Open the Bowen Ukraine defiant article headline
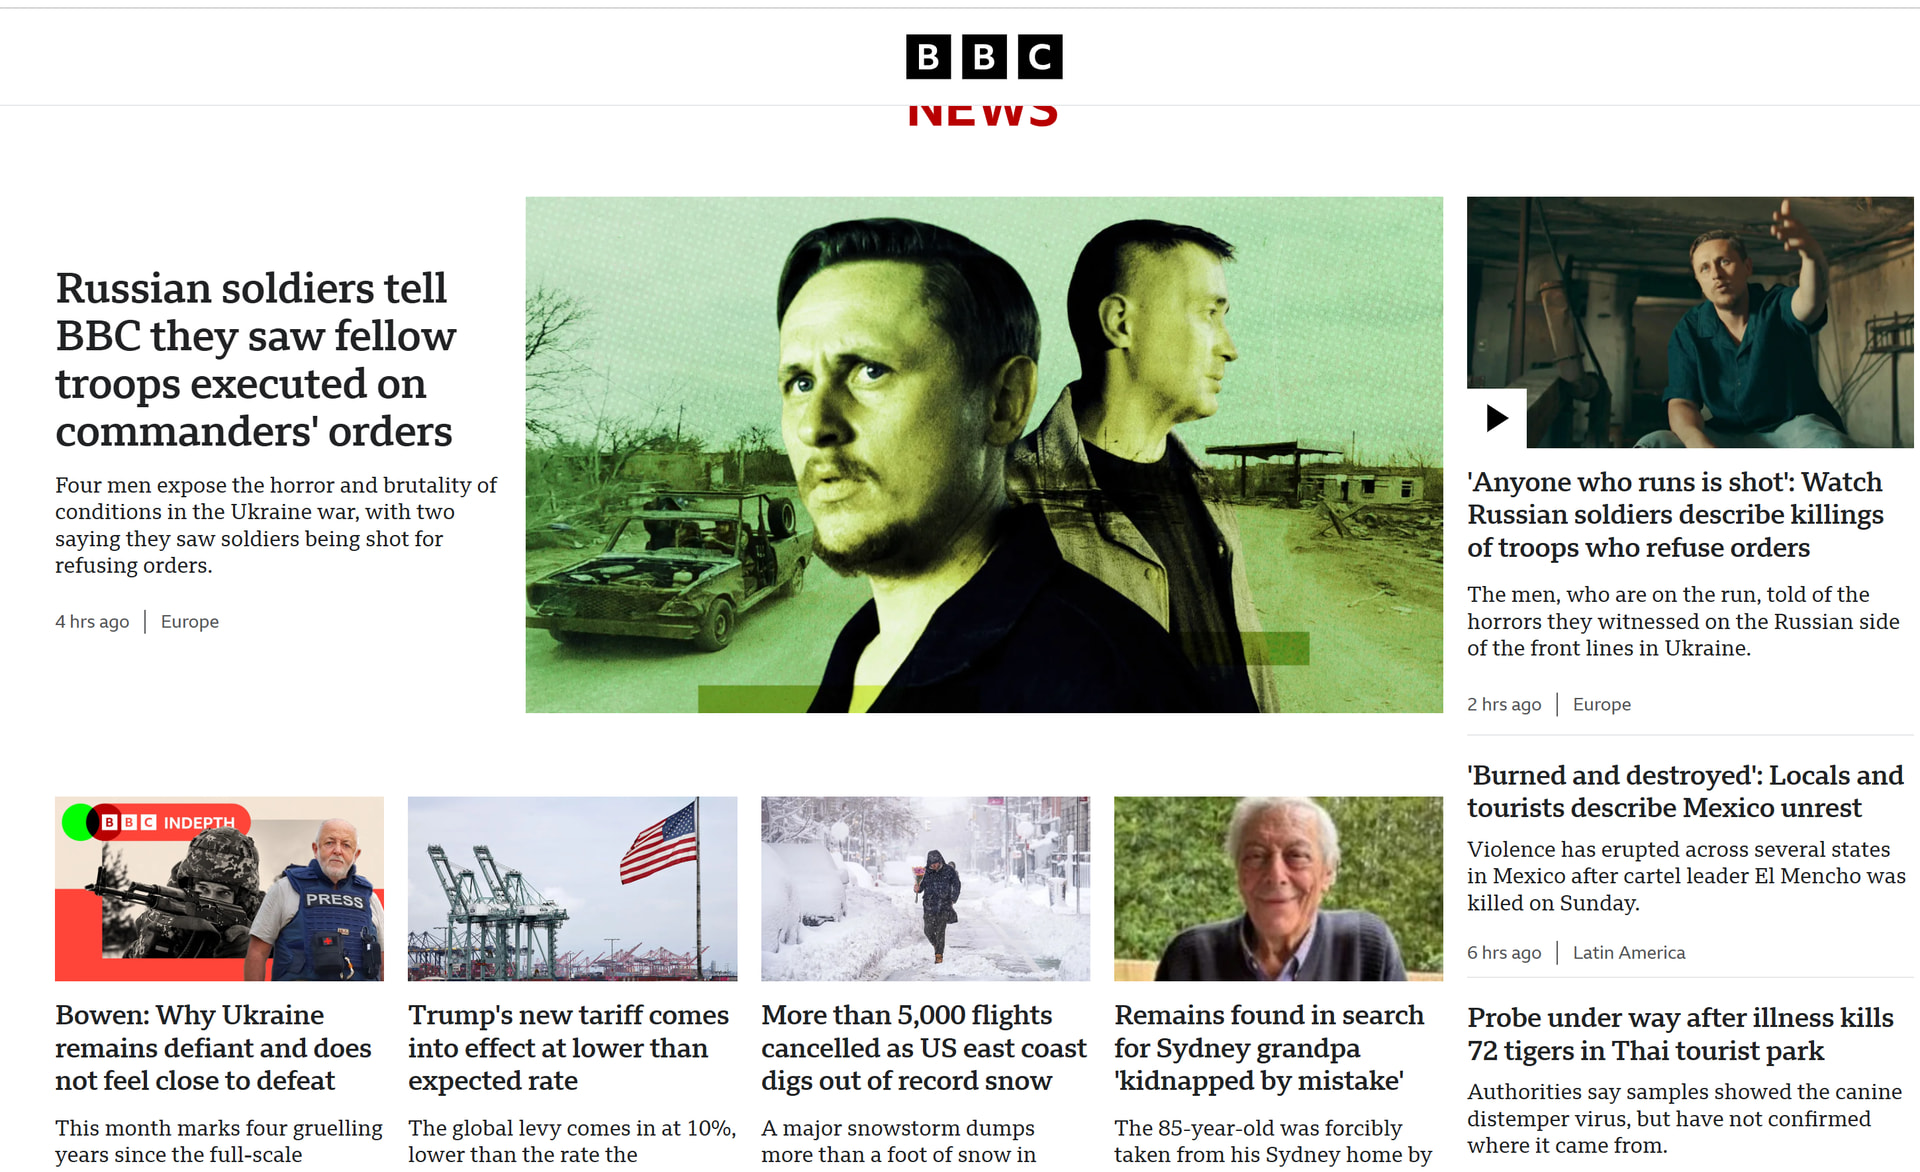The image size is (1920, 1172). pyautogui.click(x=213, y=1048)
